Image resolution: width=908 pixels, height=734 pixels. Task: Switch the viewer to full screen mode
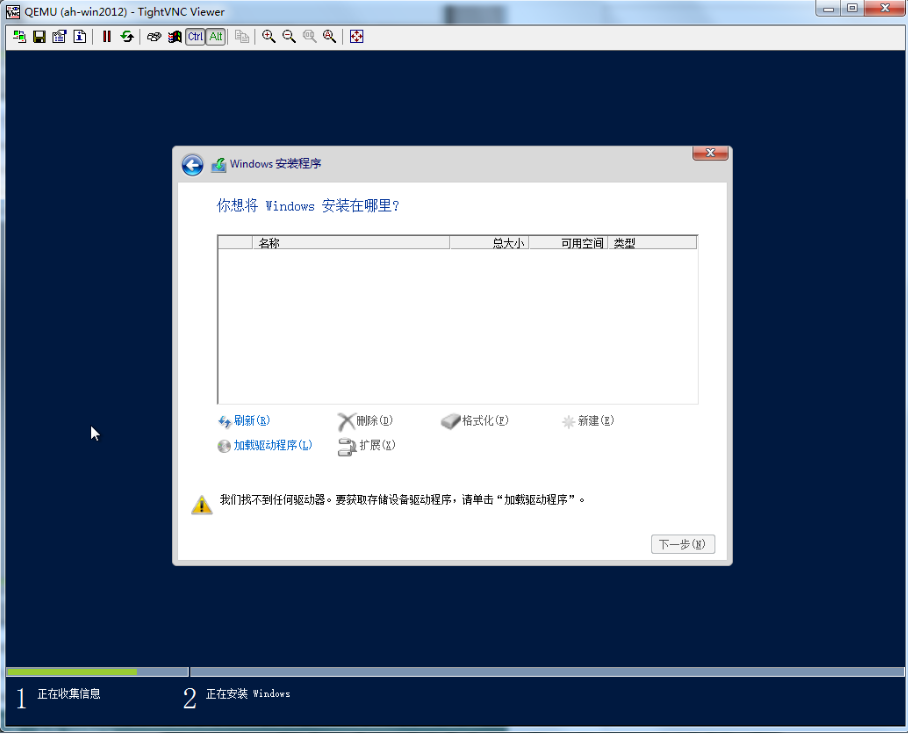coord(357,37)
